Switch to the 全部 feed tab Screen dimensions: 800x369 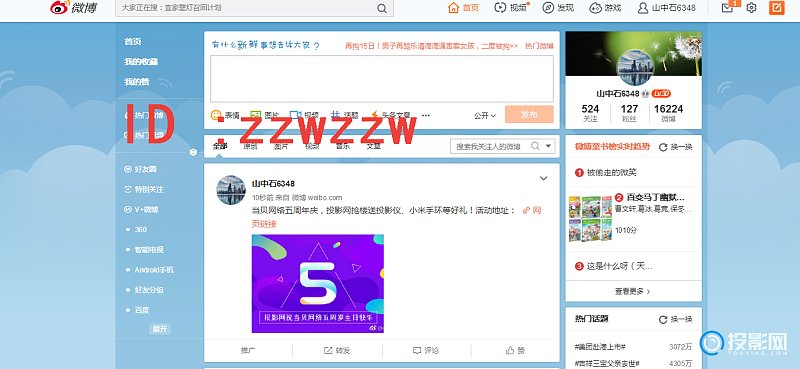220,146
